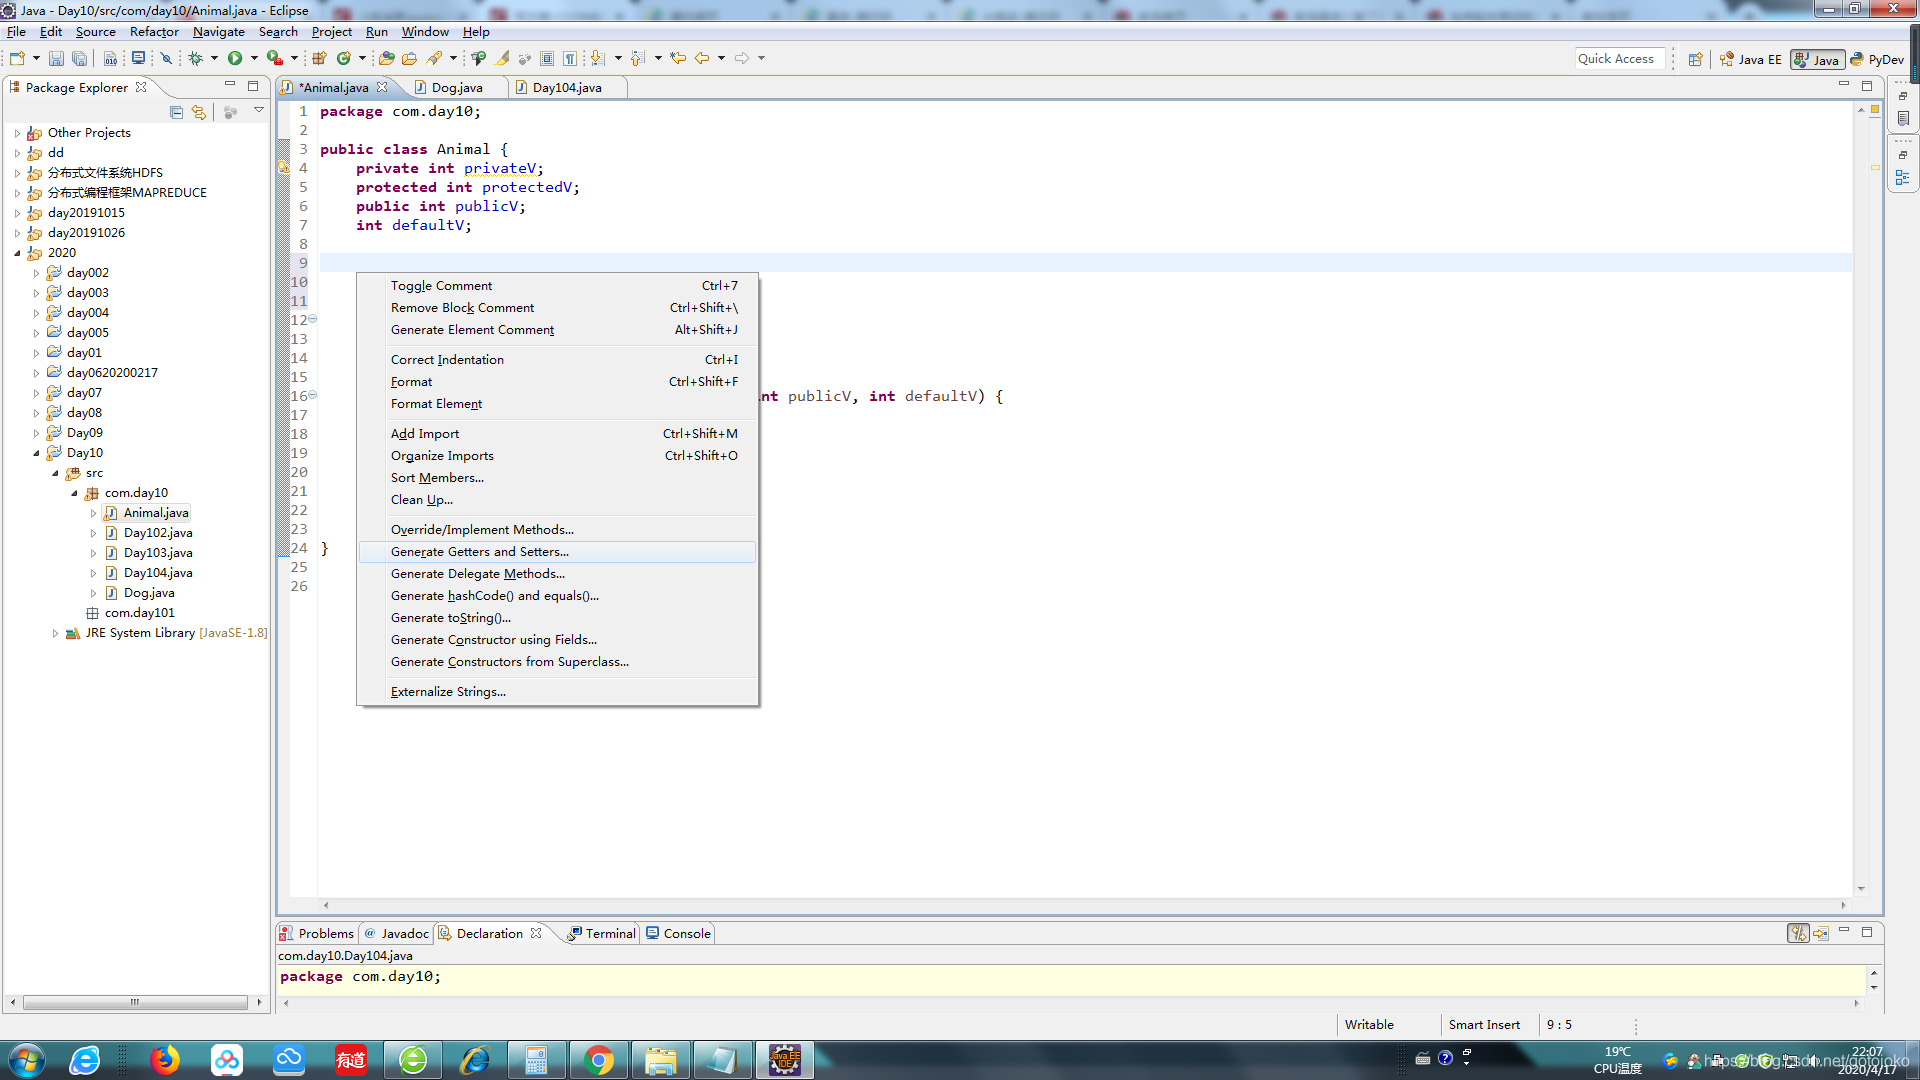
Task: Open Firefox from the Windows taskbar
Action: 165,1060
